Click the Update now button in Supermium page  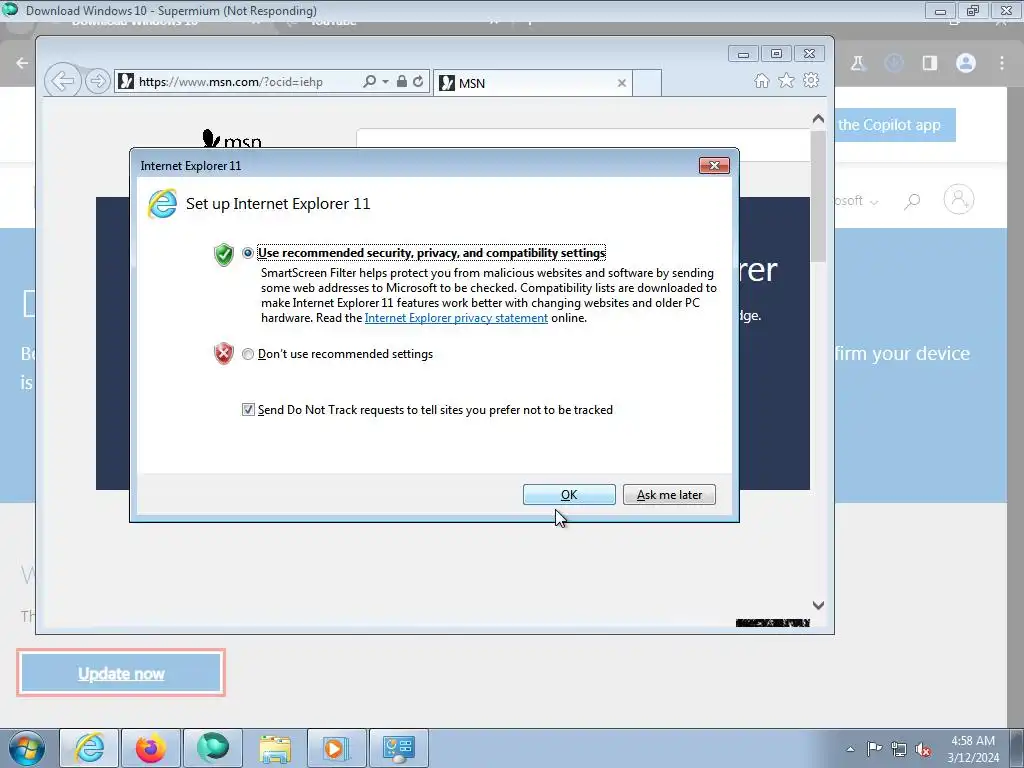[121, 673]
